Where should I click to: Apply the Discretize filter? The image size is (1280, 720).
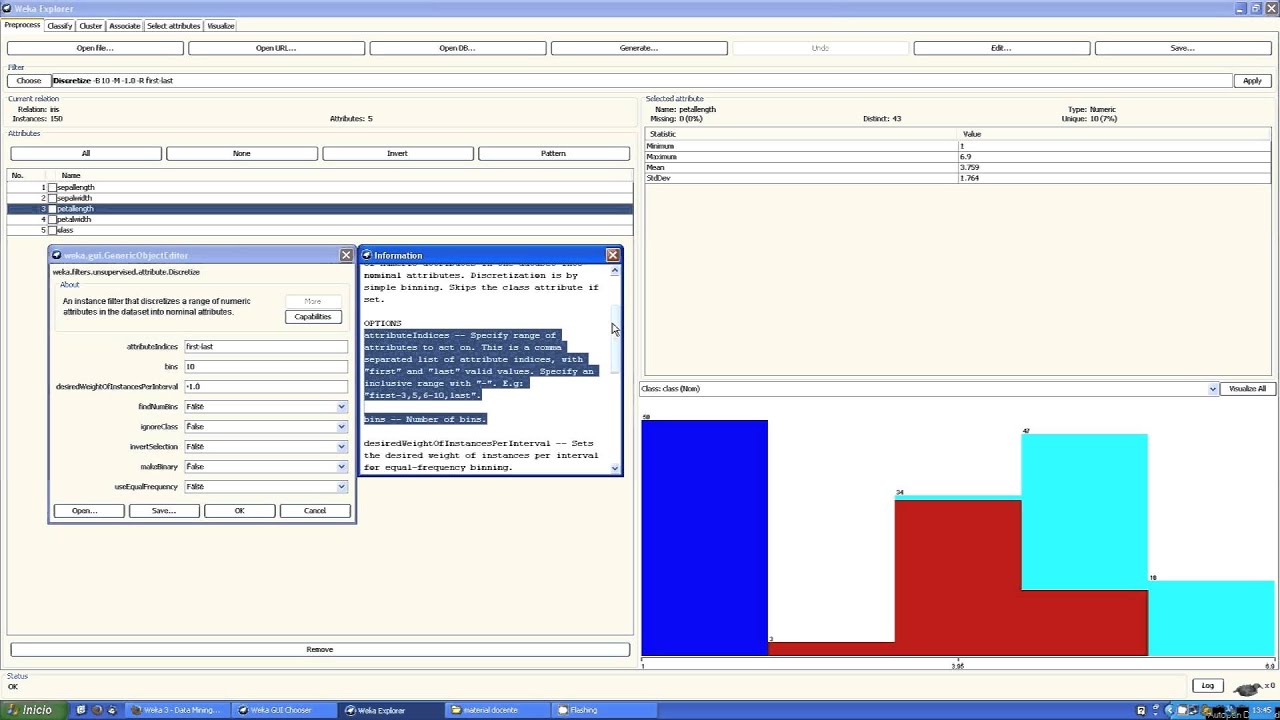coord(1252,80)
